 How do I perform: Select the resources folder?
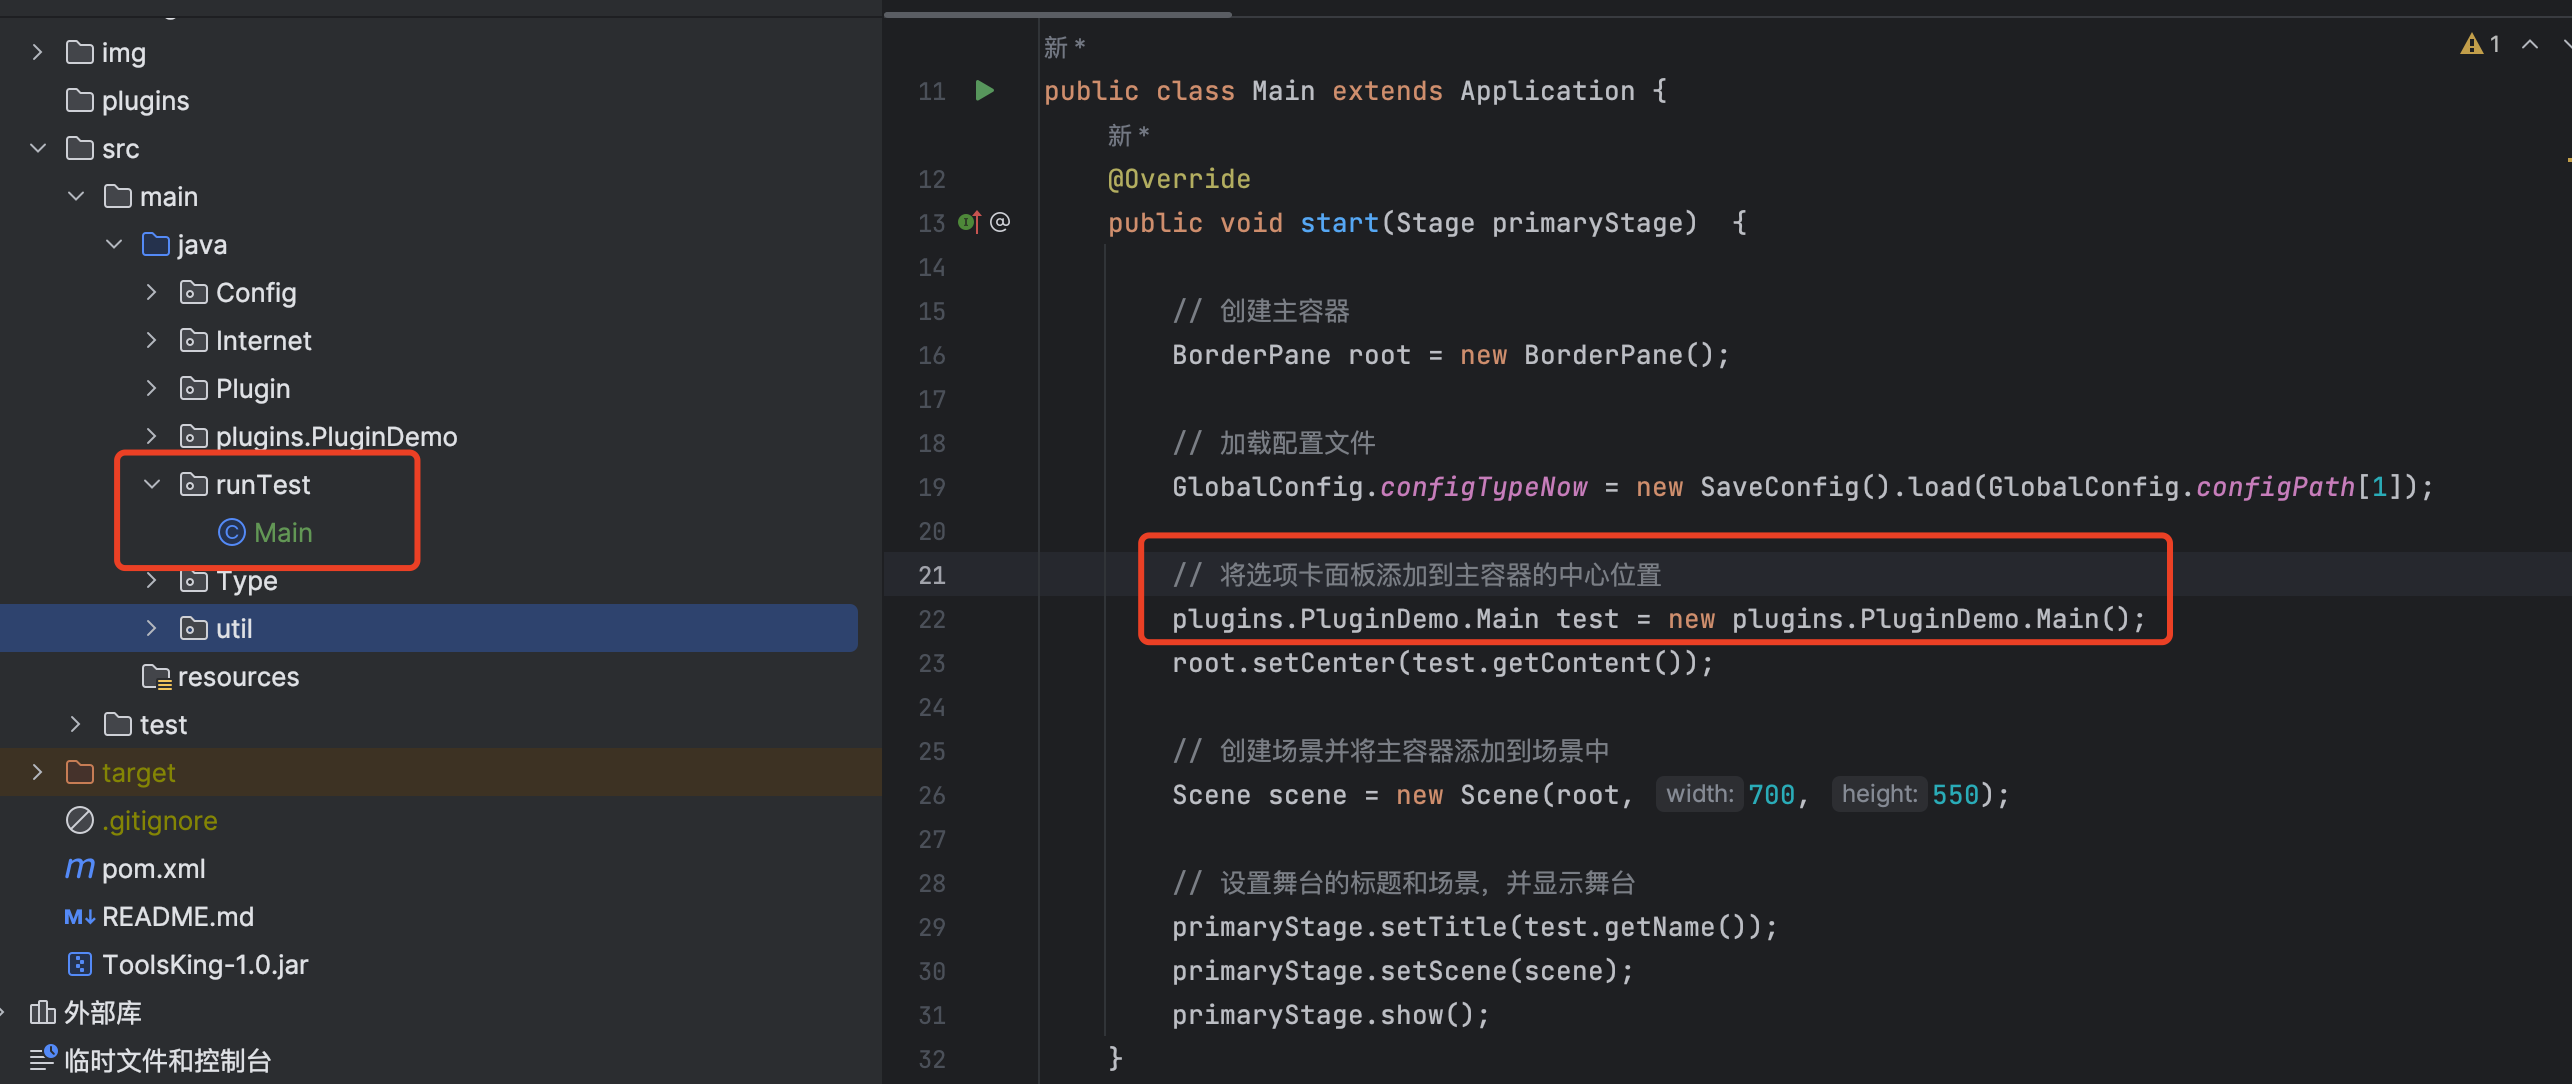click(238, 676)
